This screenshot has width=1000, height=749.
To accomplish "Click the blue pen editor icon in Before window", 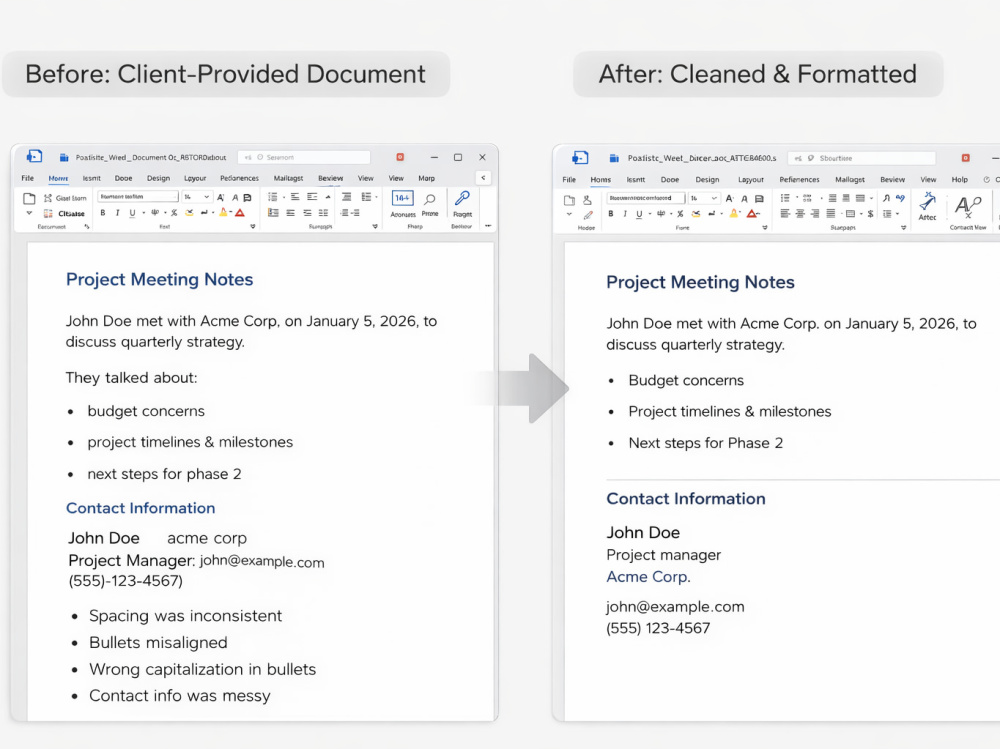I will 462,198.
